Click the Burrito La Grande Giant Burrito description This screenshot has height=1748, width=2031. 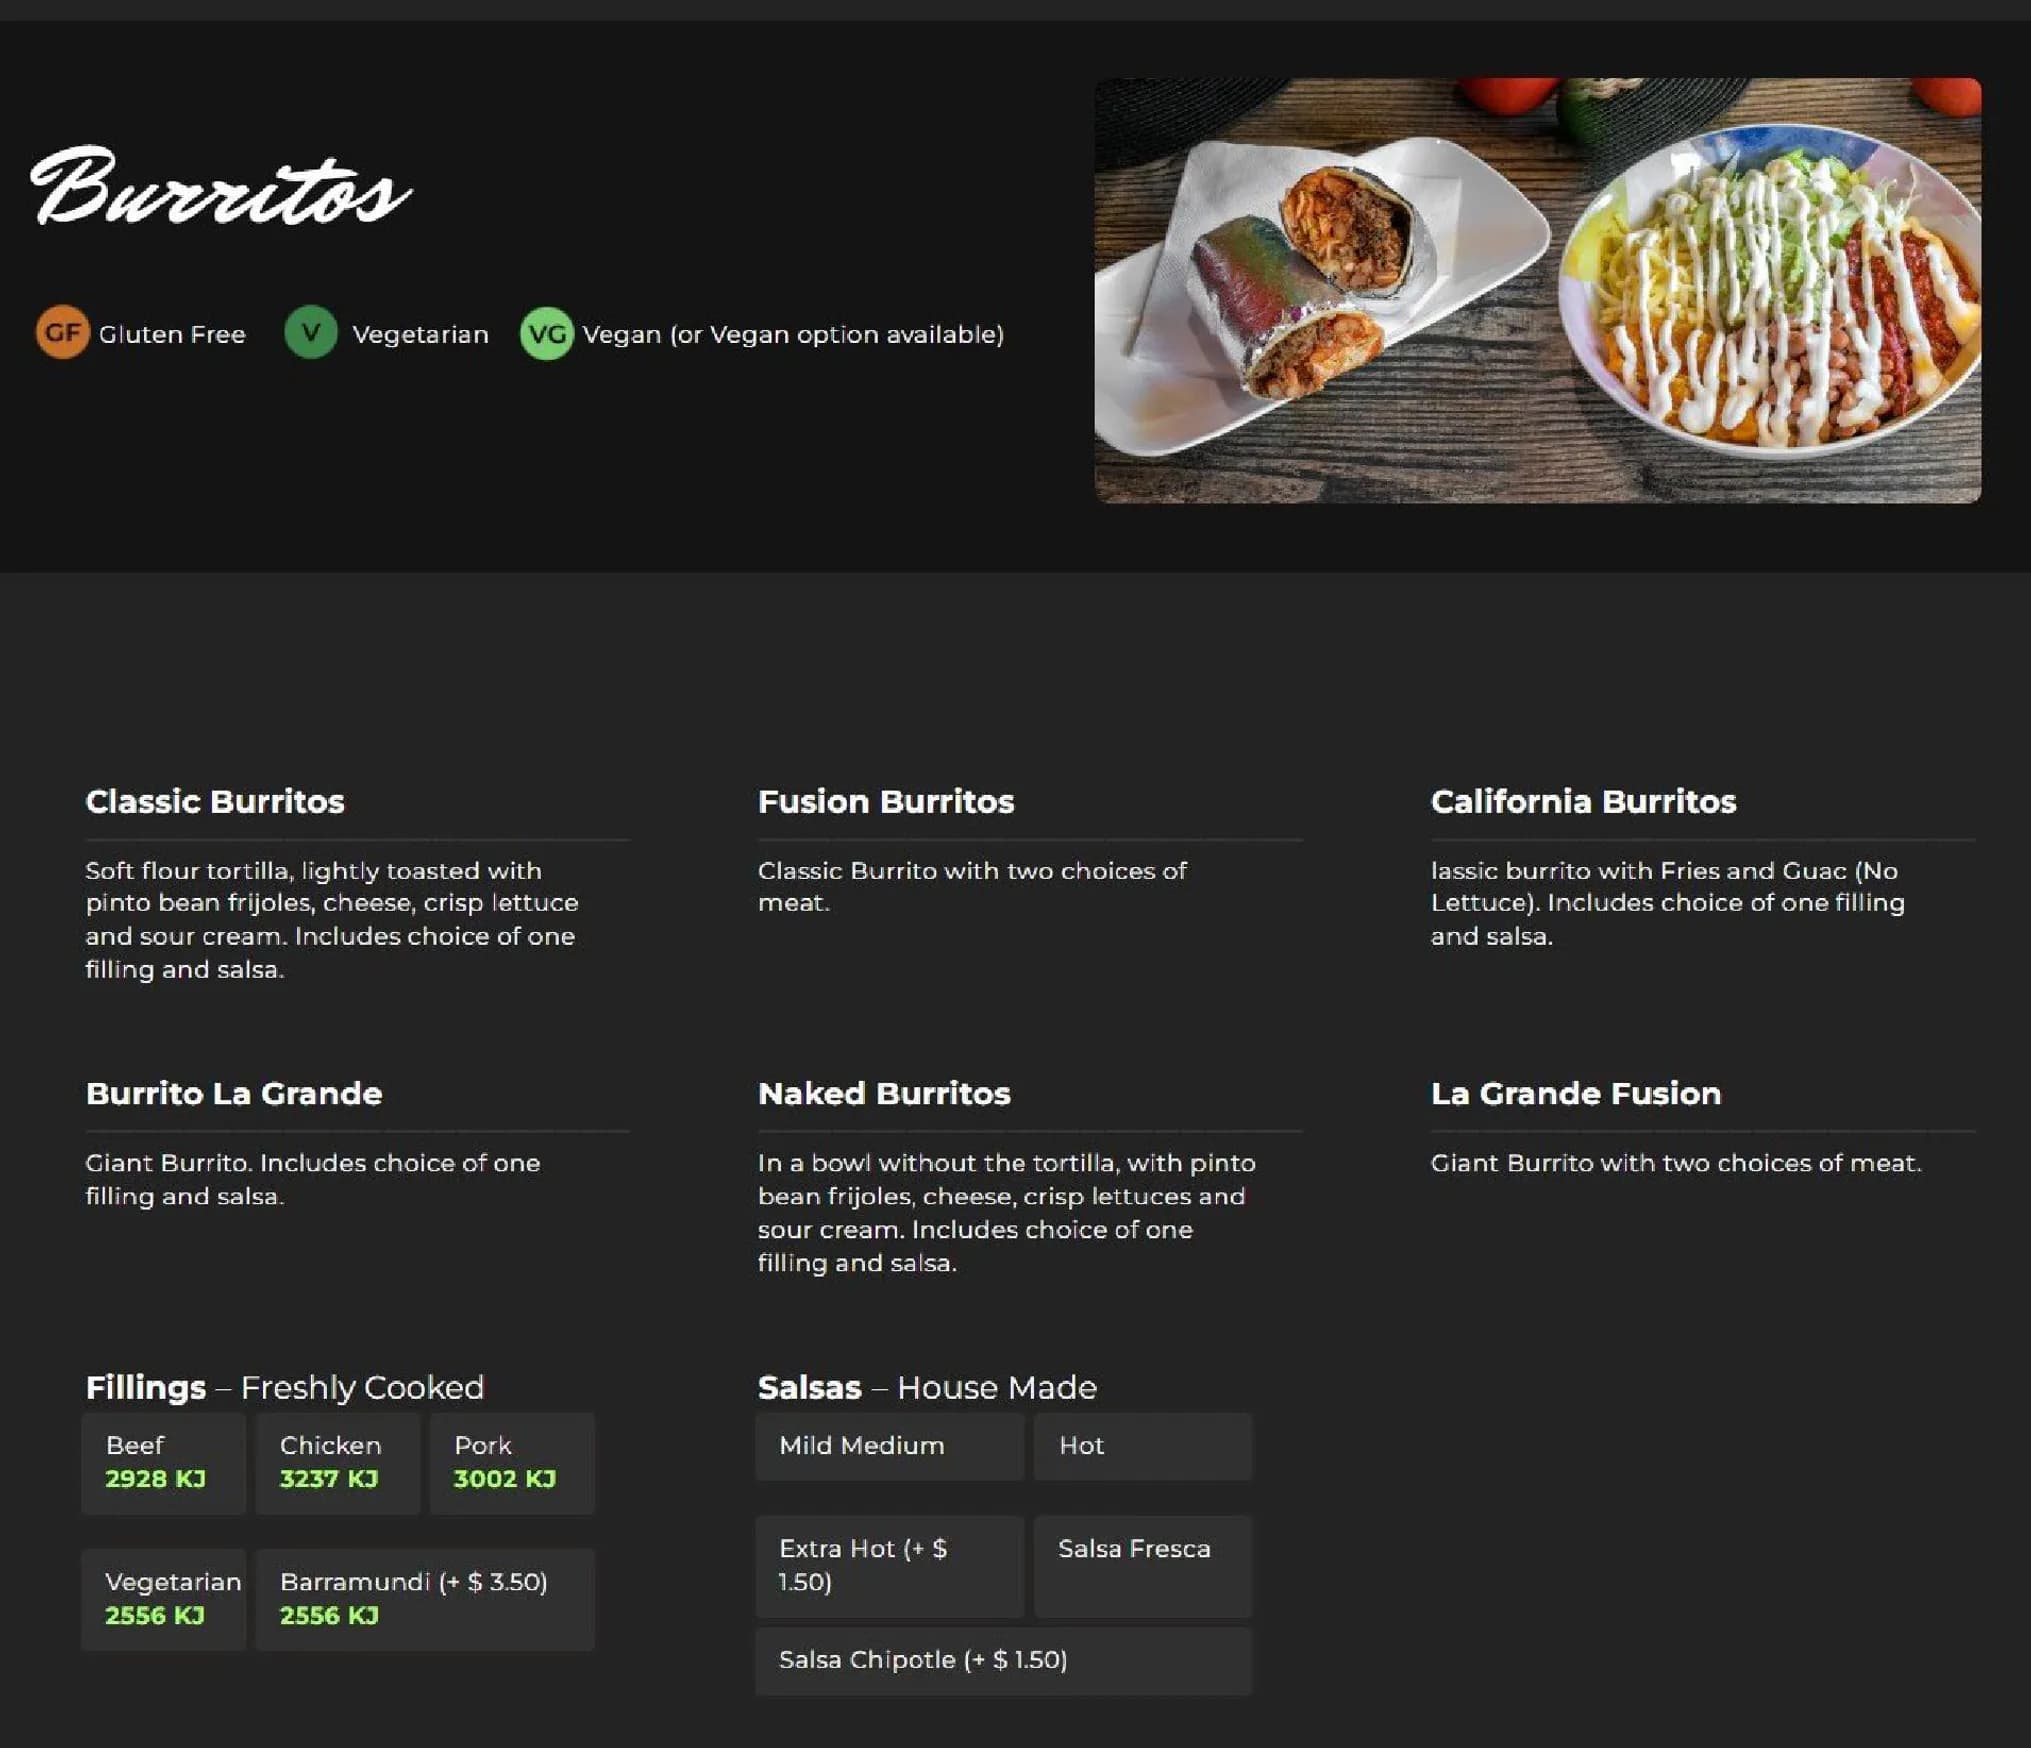(312, 1179)
